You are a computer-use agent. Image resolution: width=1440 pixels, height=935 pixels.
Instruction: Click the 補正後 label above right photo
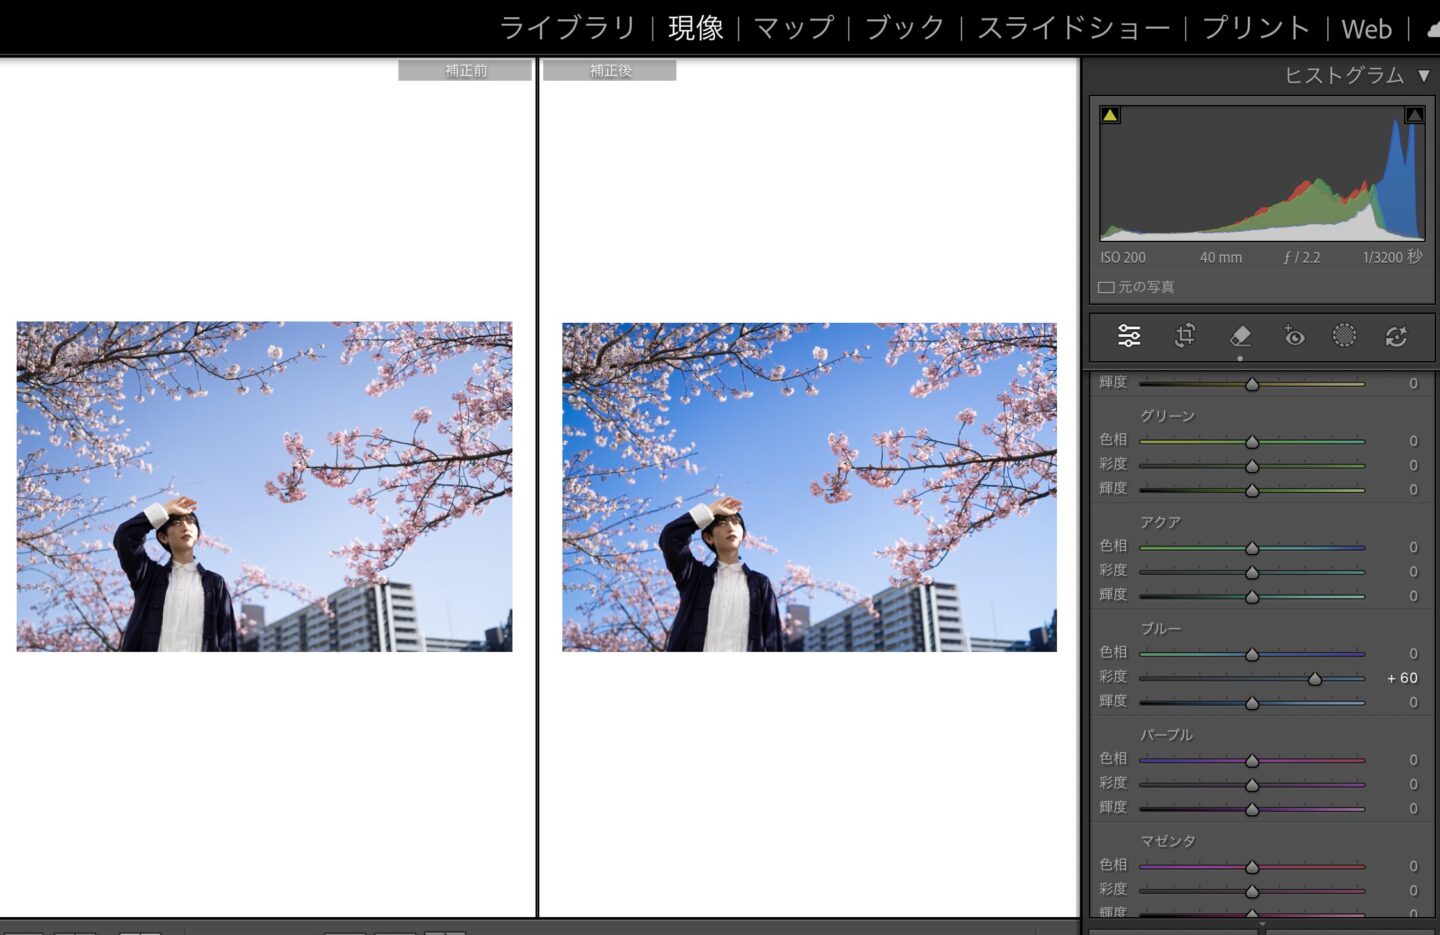(609, 70)
